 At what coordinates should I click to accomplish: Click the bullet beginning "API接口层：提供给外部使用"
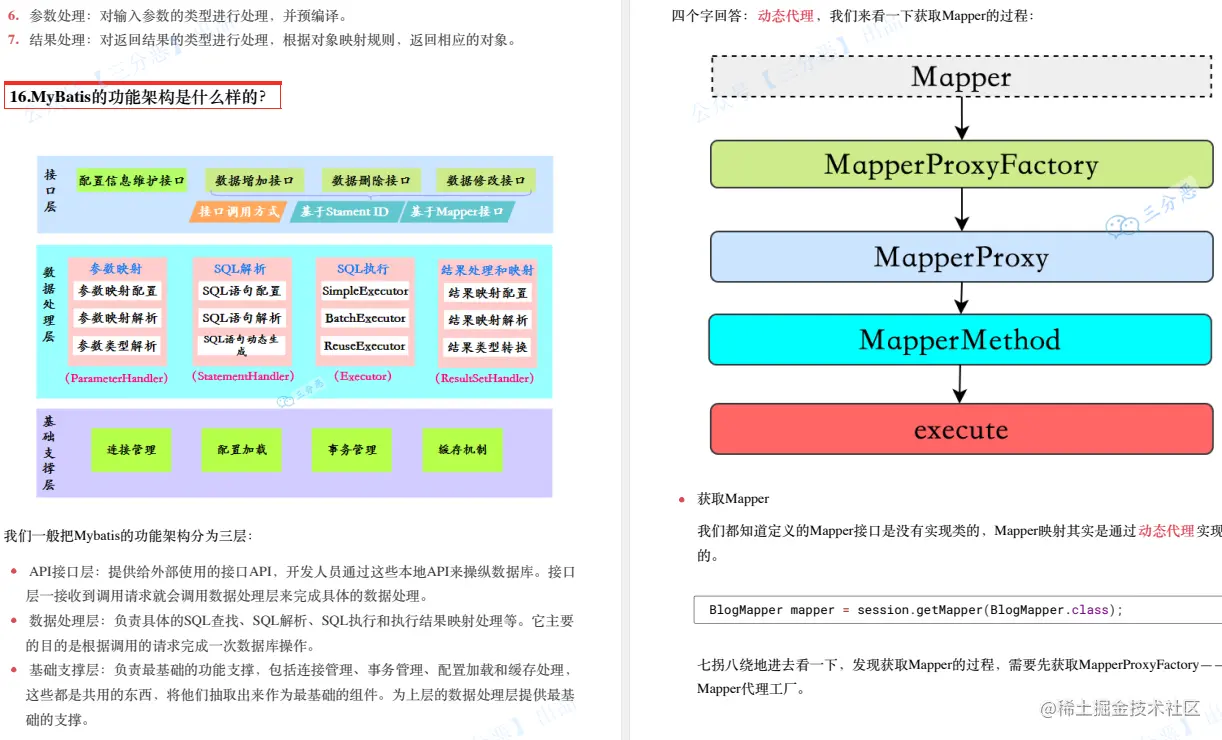[300, 584]
